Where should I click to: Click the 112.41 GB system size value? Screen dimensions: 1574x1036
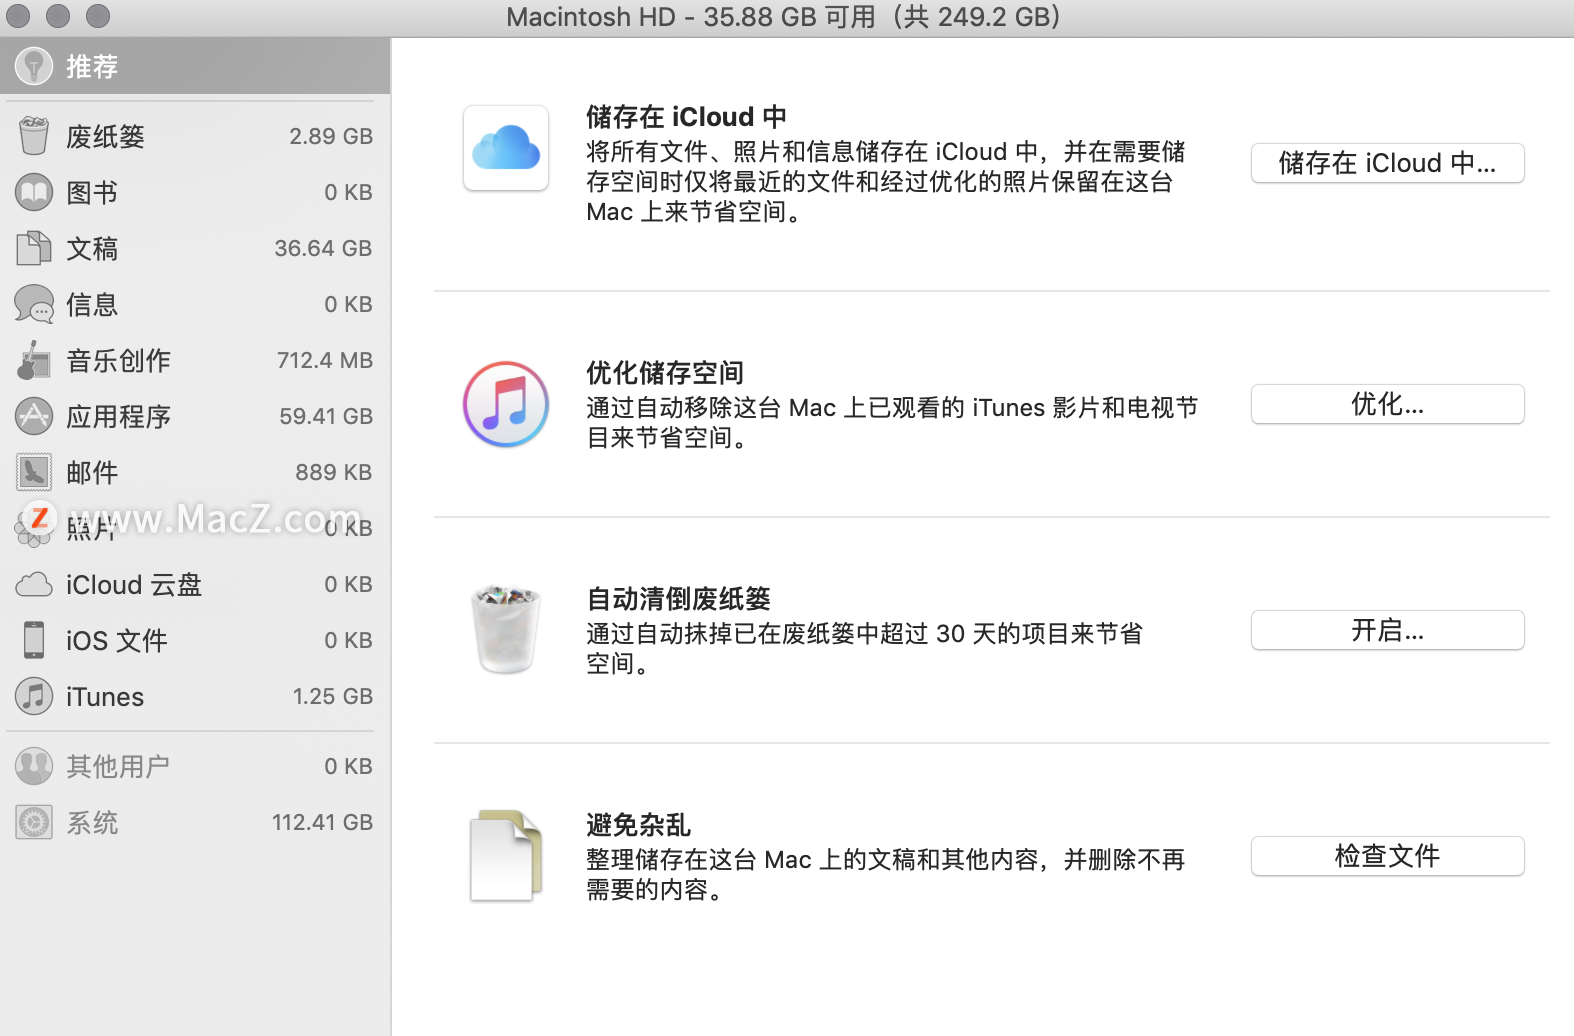(322, 822)
